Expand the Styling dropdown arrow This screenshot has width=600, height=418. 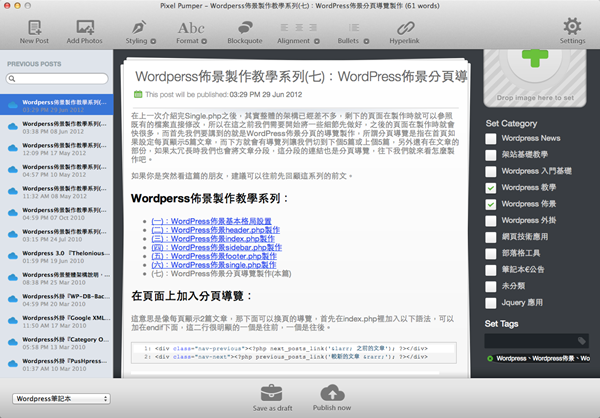[153, 41]
